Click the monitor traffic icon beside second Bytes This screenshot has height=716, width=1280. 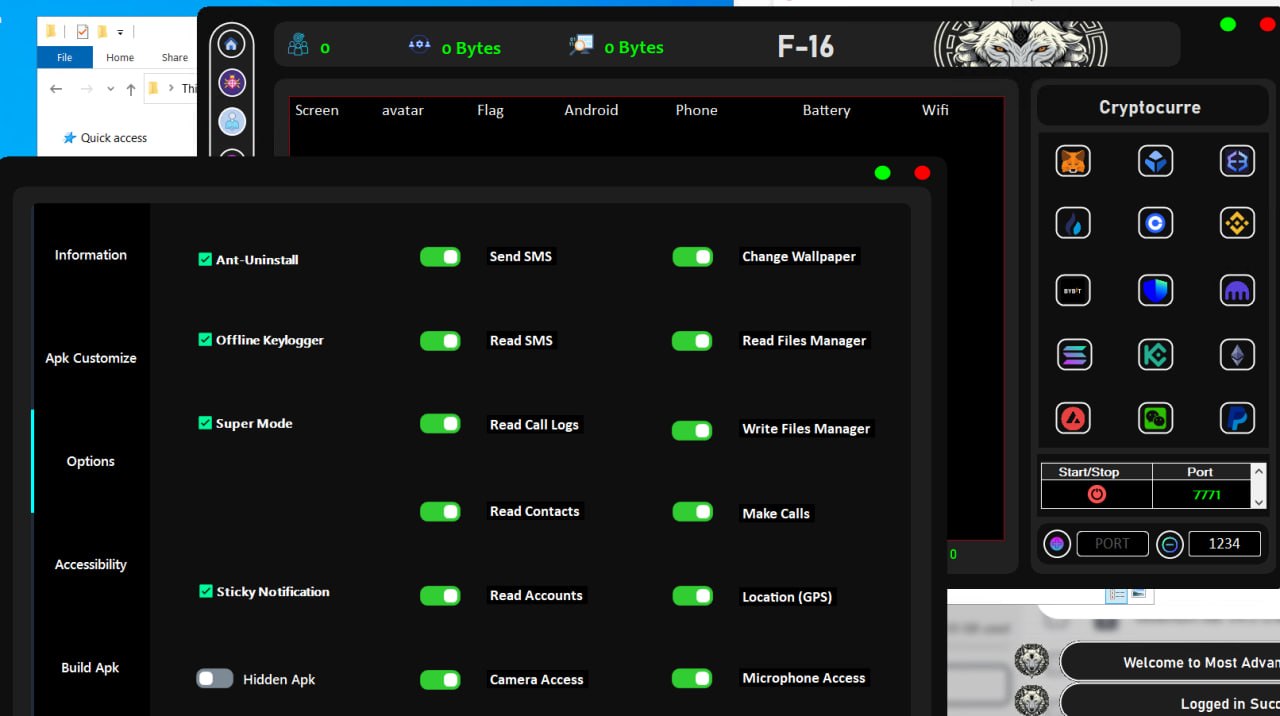[581, 45]
